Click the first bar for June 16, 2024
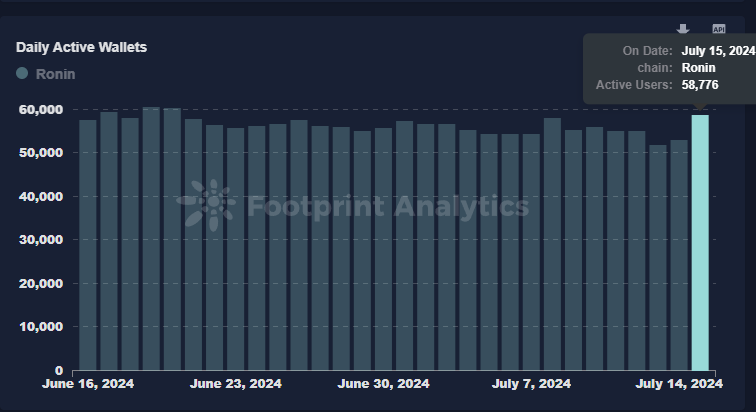This screenshot has height=412, width=756. [88, 245]
